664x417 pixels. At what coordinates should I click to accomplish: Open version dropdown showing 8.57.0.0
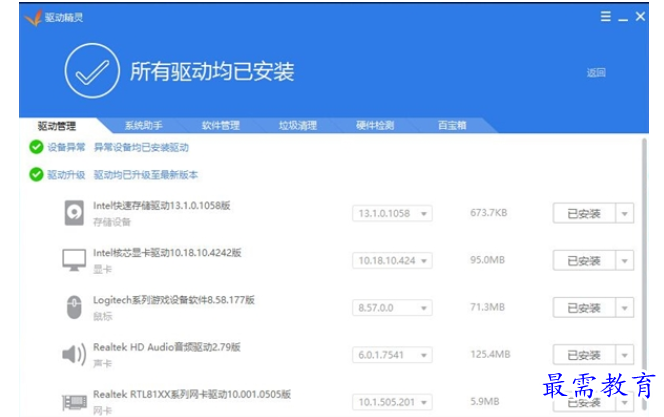392,308
